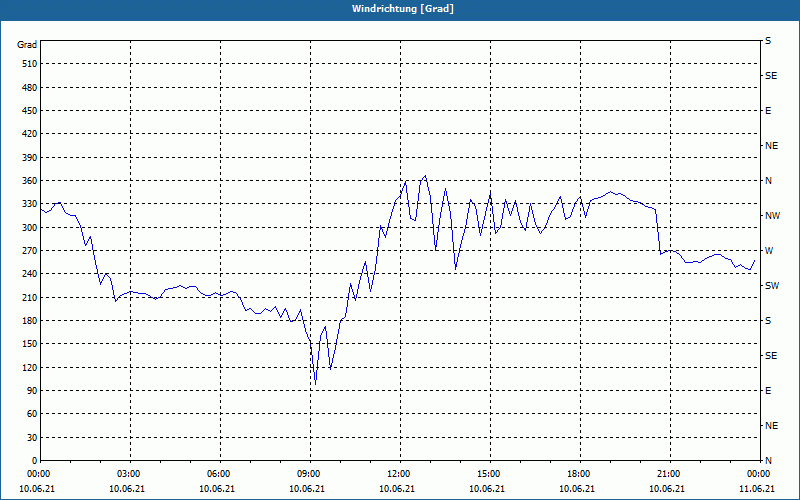The image size is (800, 500).
Task: Pick the 03:00 time label
Action: tap(130, 474)
